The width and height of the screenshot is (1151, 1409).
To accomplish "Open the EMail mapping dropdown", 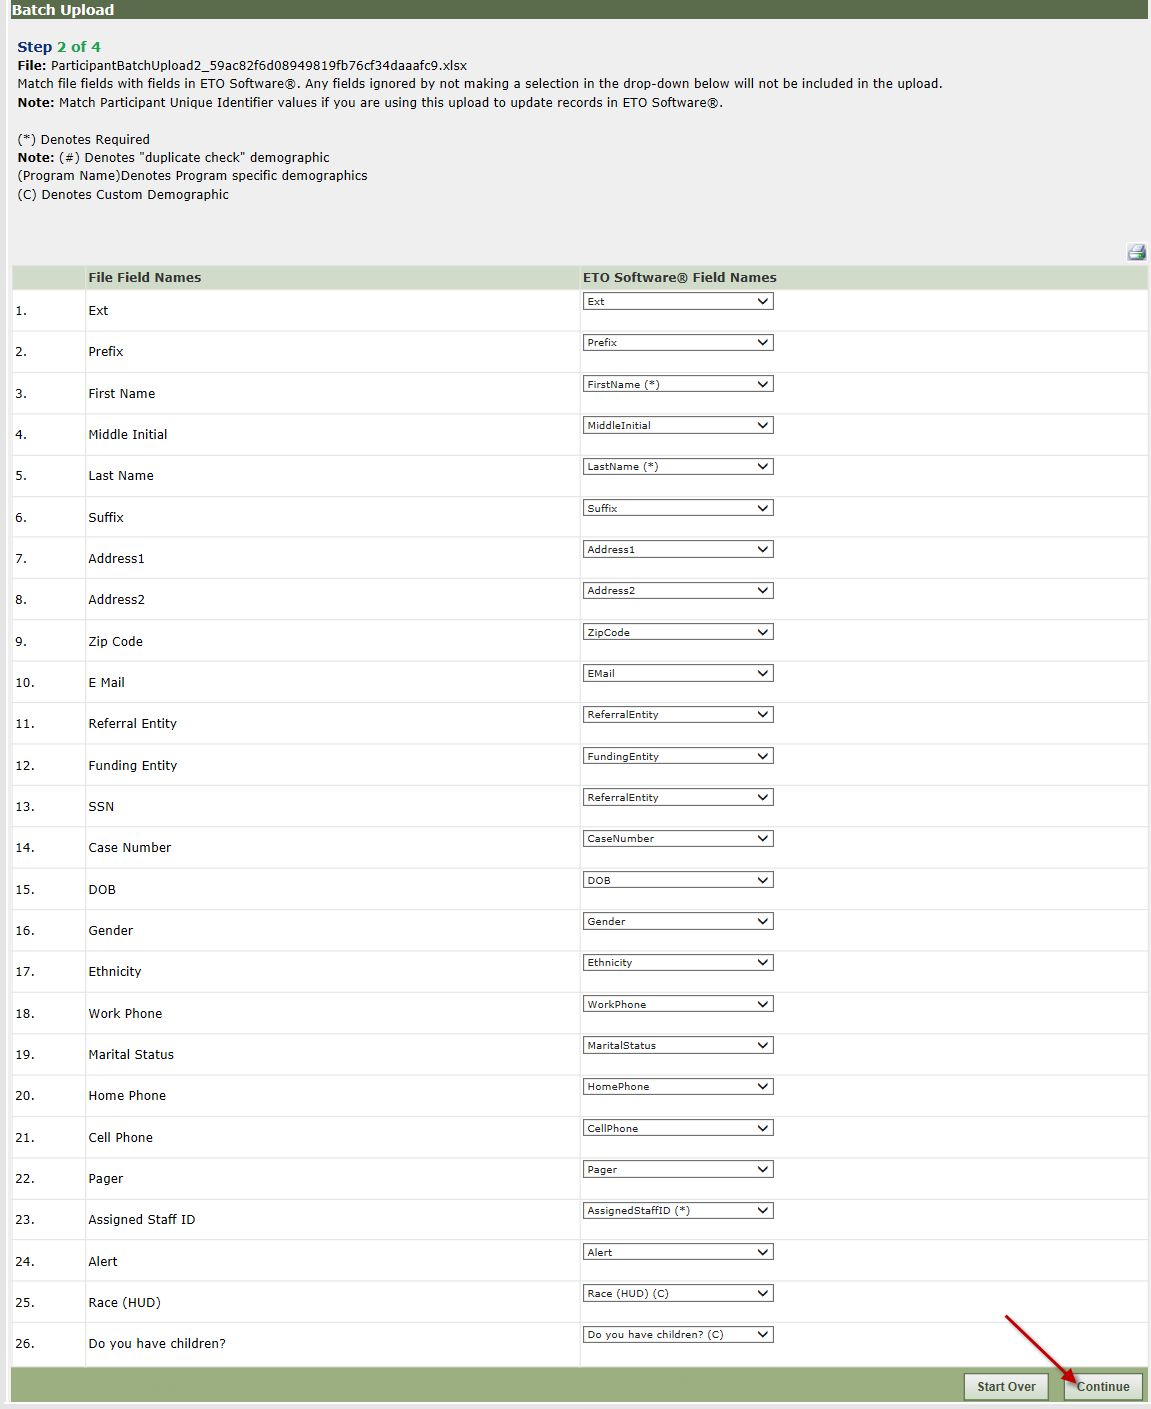I will pos(678,673).
